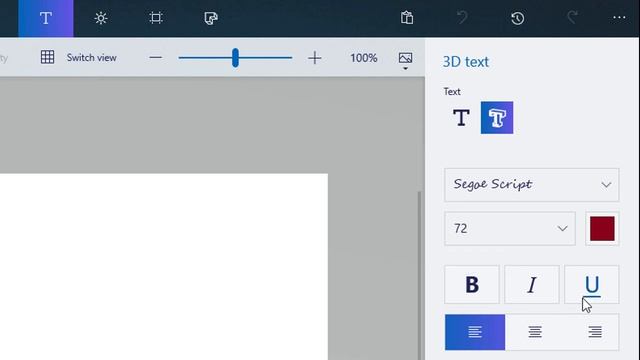Open the Remix 3D library icon
Image resolution: width=640 pixels, height=360 pixels.
click(211, 18)
